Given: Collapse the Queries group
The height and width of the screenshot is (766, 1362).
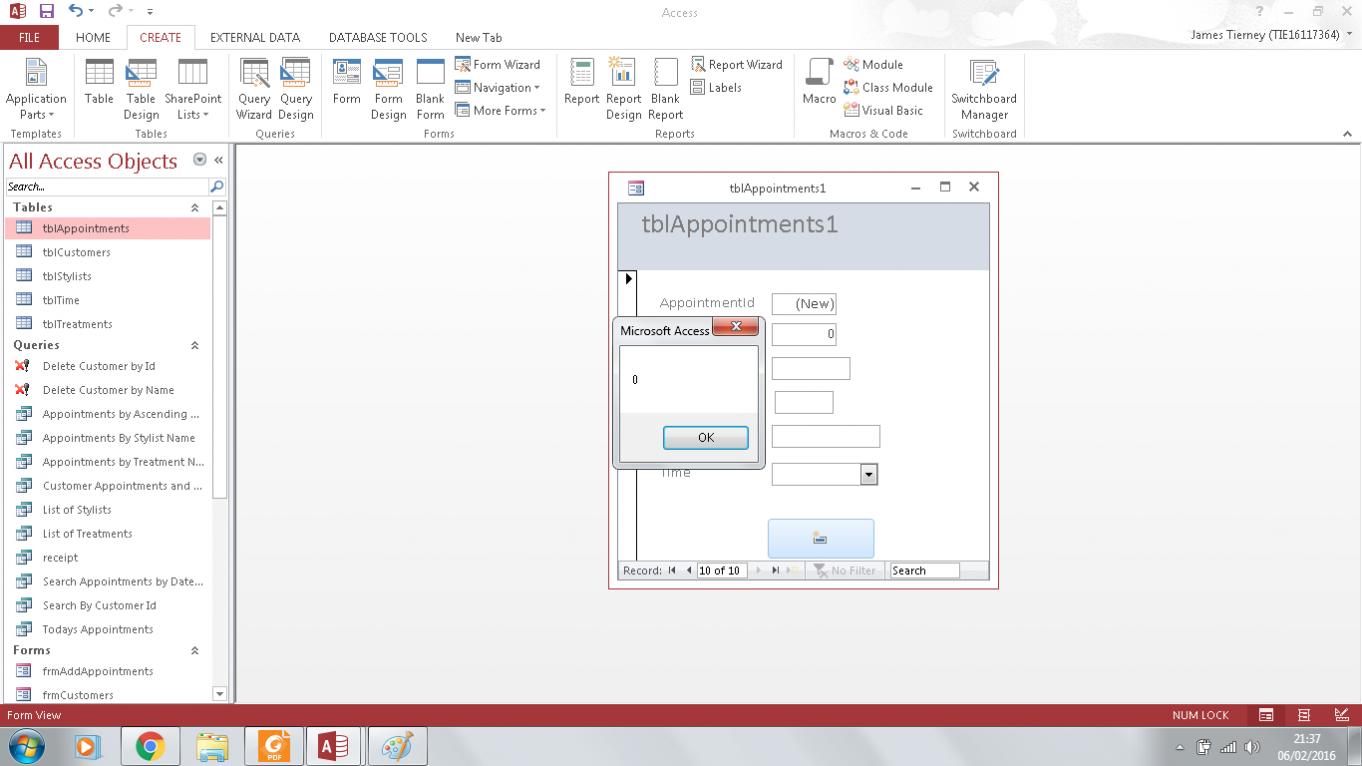Looking at the screenshot, I should tap(195, 345).
